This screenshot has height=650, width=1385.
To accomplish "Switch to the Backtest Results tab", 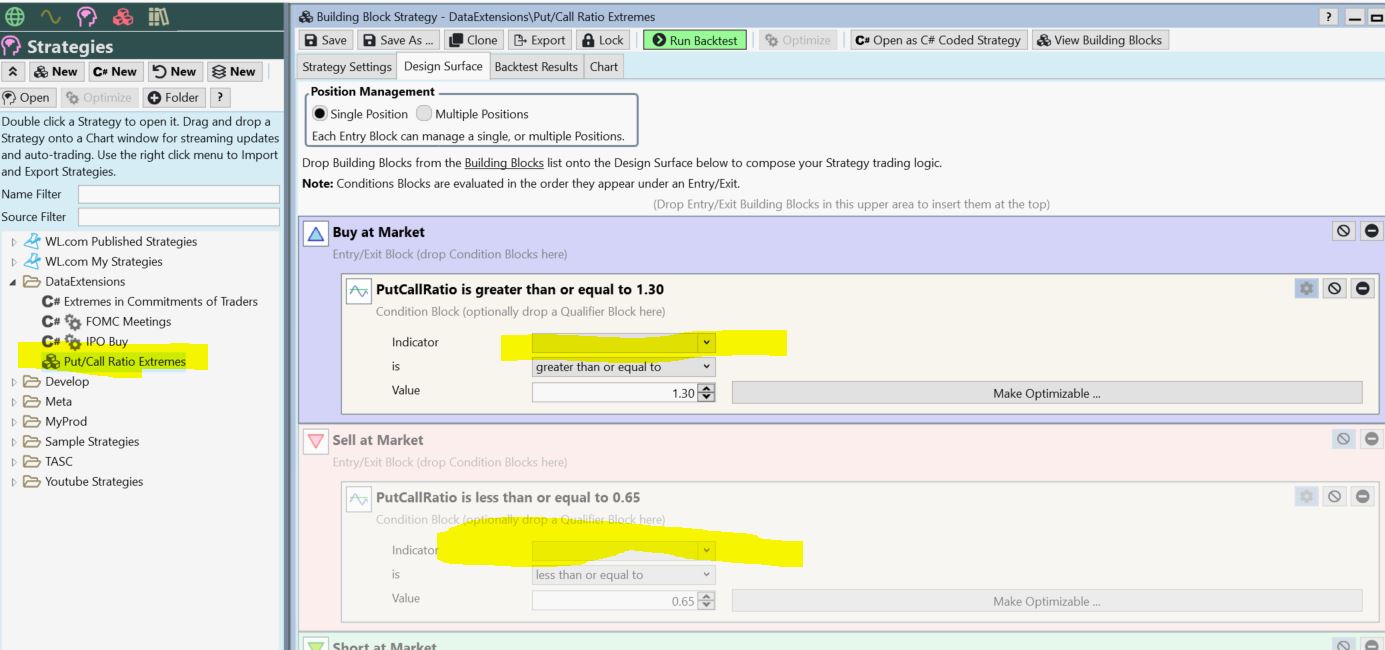I will 535,67.
